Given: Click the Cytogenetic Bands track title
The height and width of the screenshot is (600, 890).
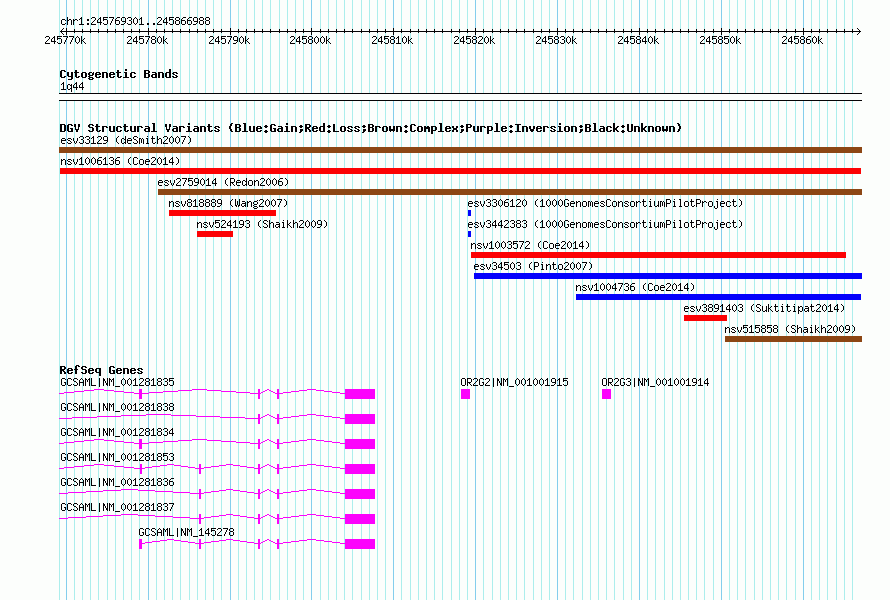Looking at the screenshot, I should click(x=119, y=74).
